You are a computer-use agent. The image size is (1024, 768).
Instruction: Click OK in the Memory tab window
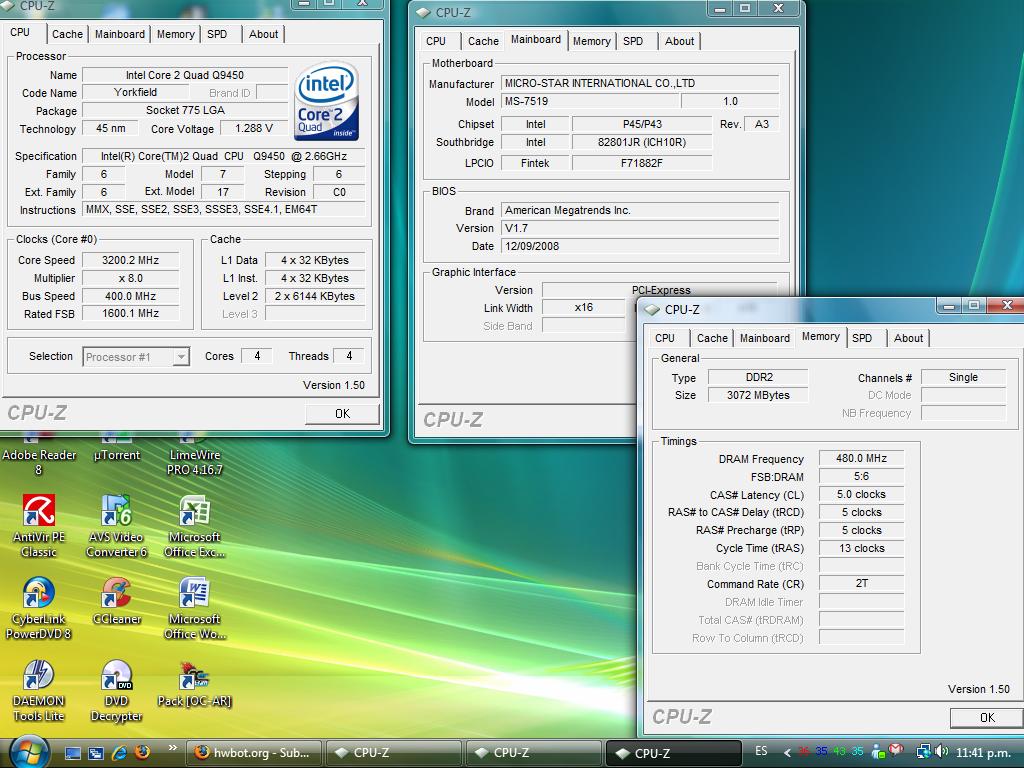click(987, 717)
